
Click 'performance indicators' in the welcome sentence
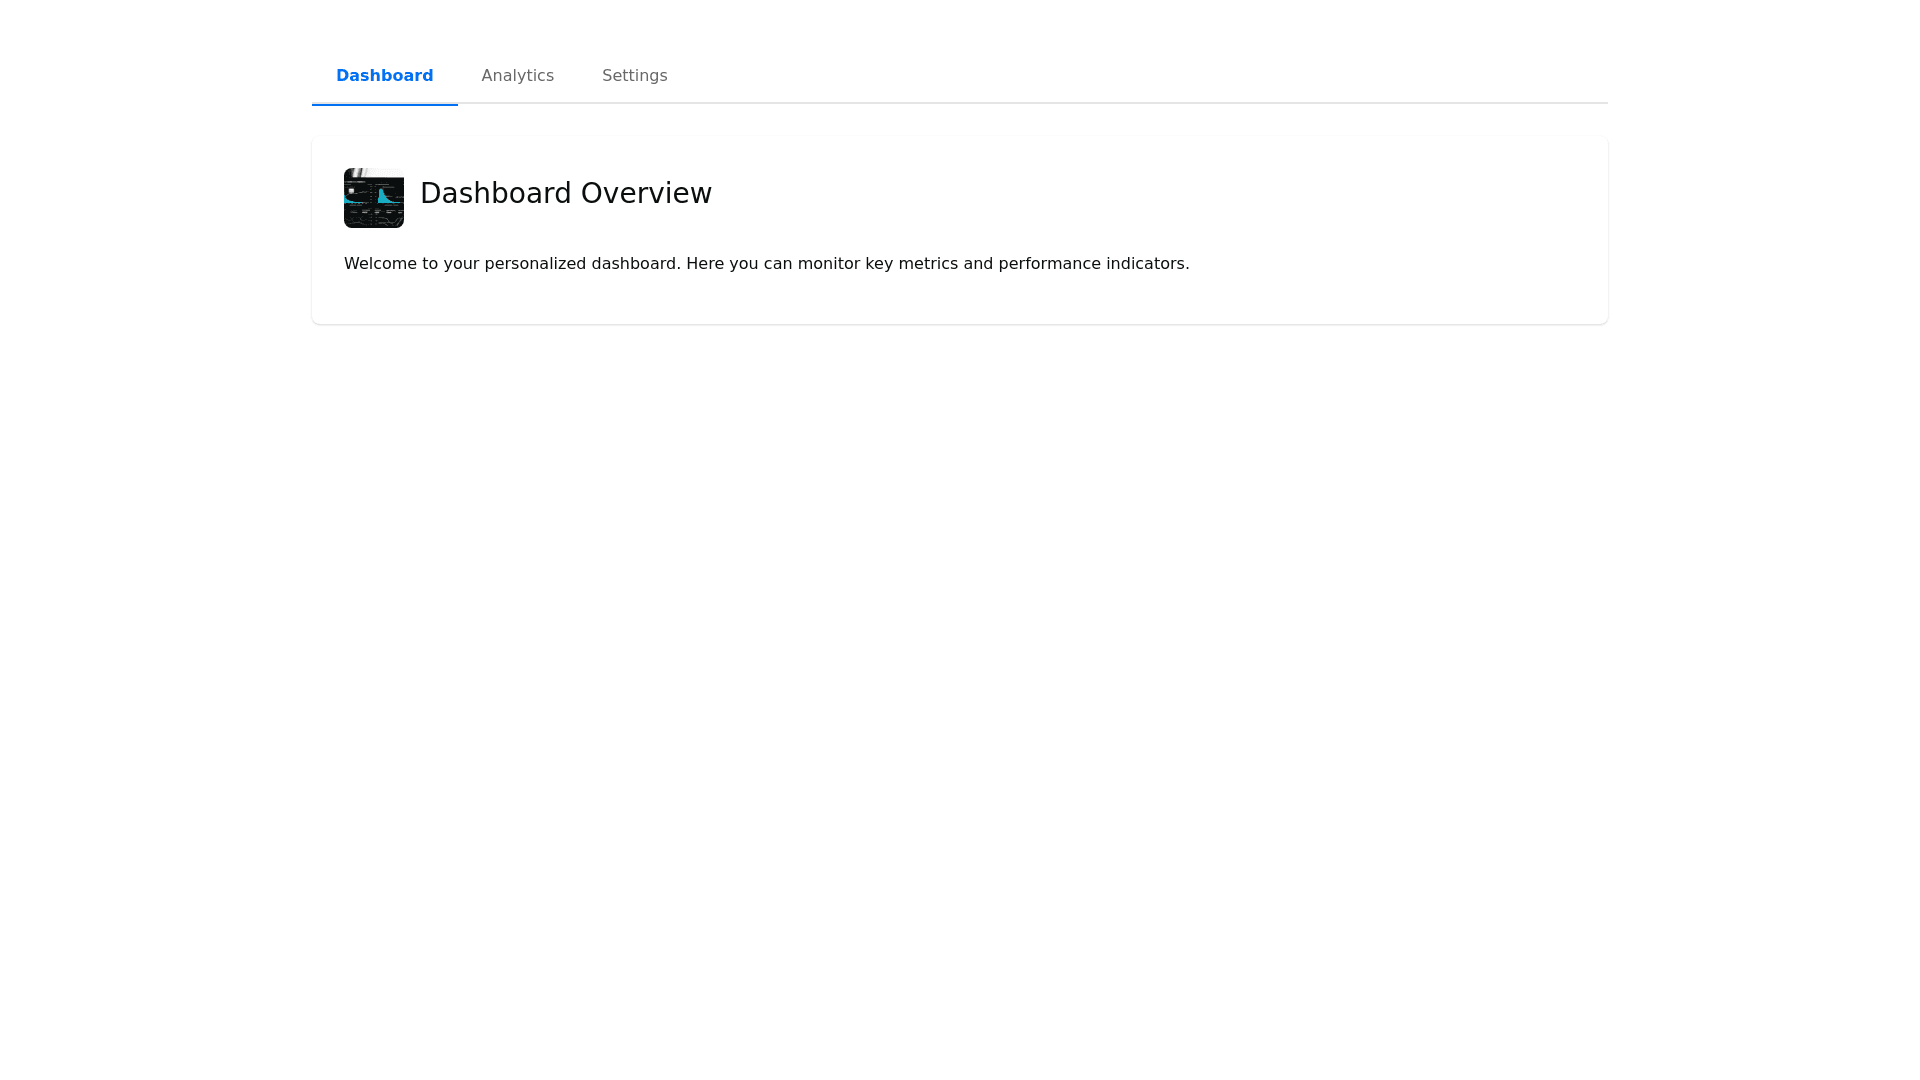coord(1092,264)
